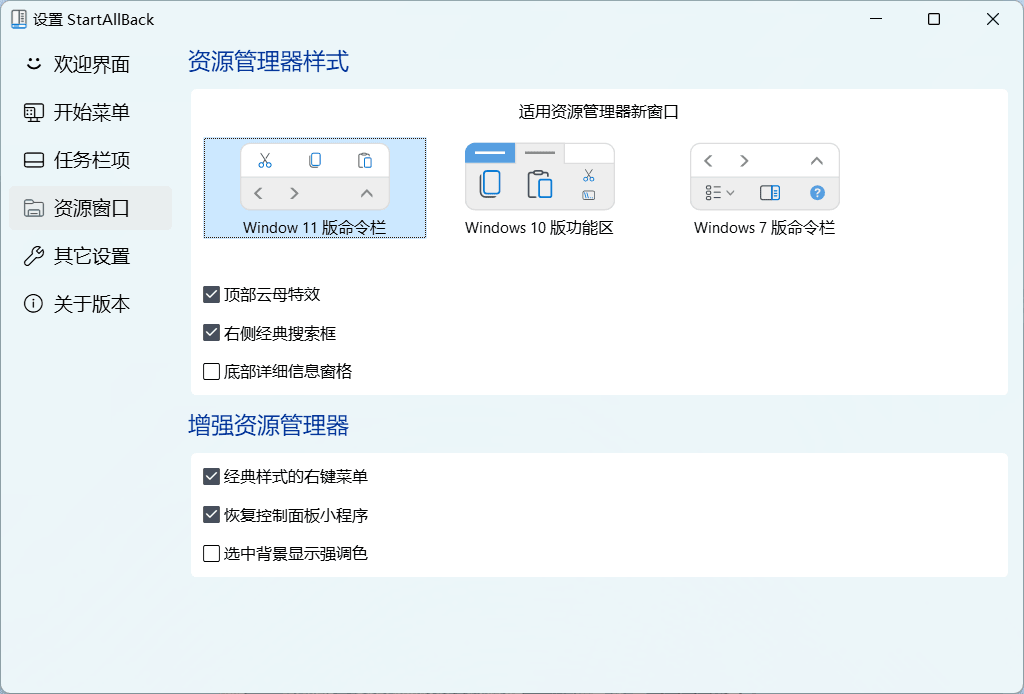Click the 适用资源管理器新窗口 caption
Viewport: 1024px width, 694px height.
click(x=599, y=112)
